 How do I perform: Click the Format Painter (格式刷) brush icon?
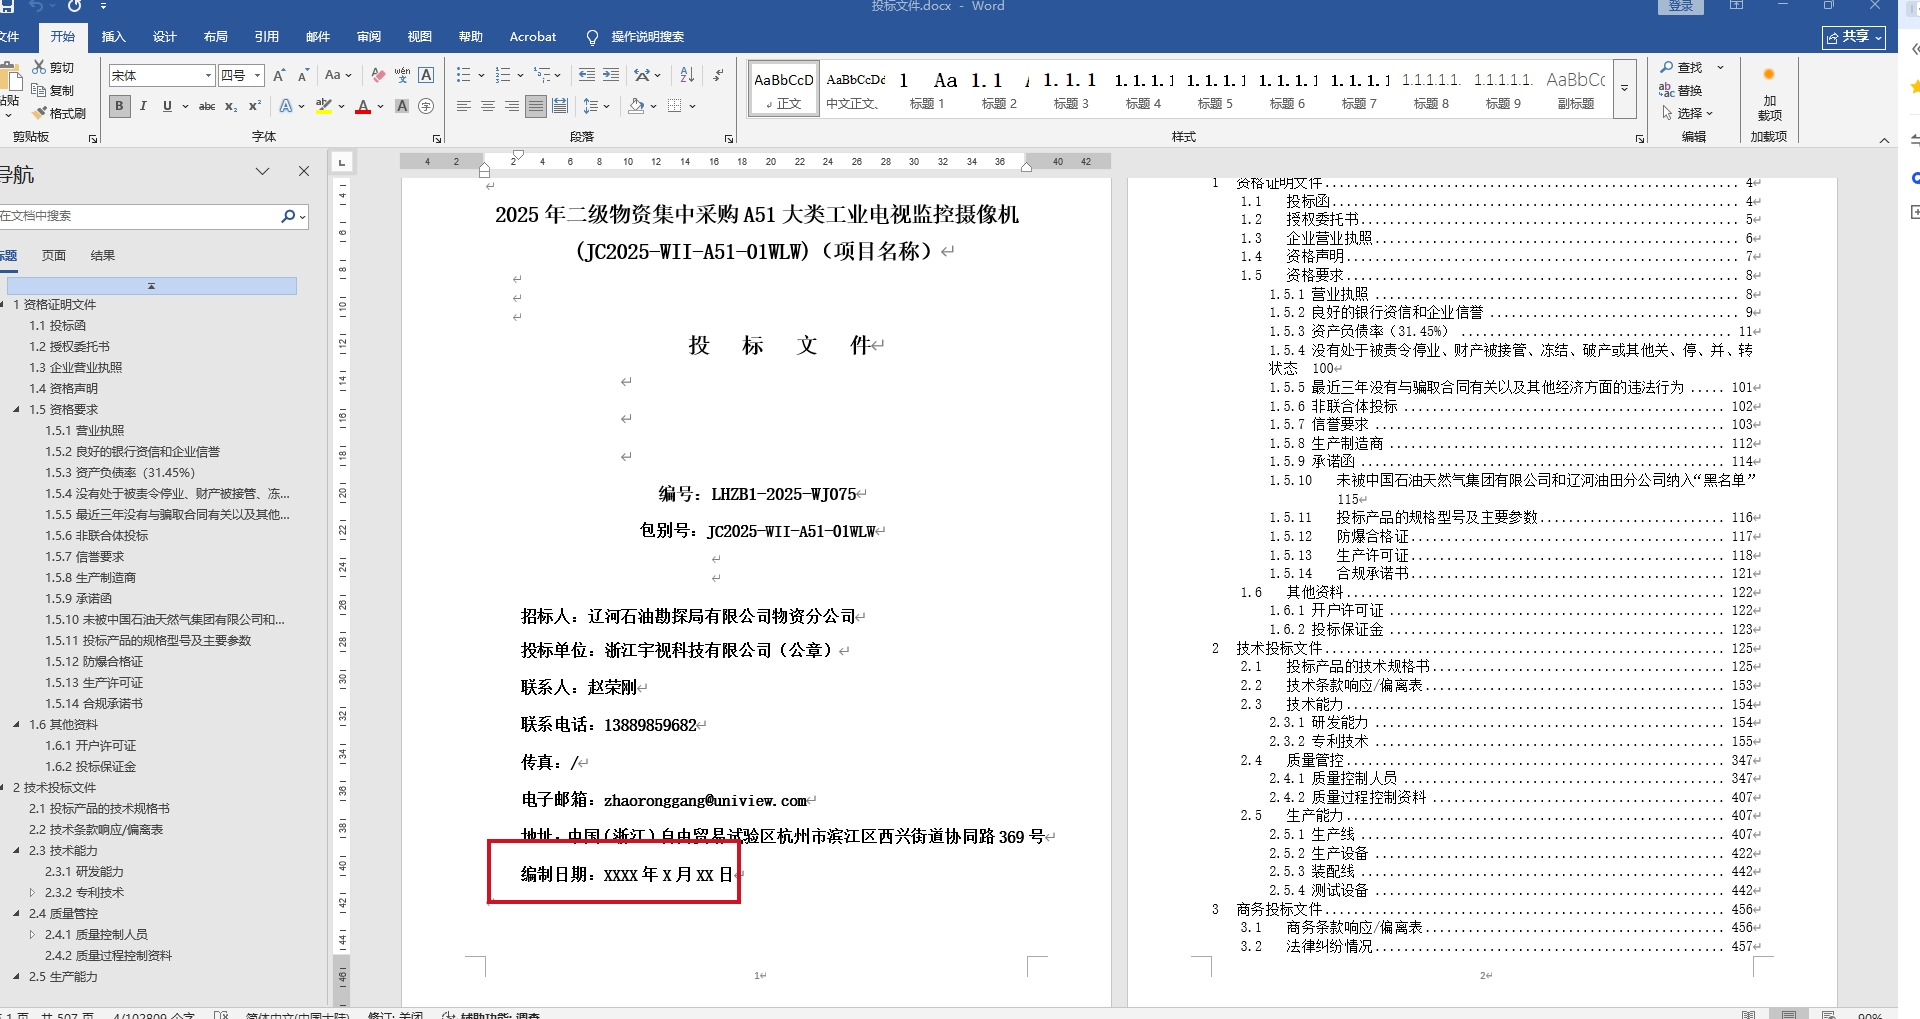tap(39, 113)
